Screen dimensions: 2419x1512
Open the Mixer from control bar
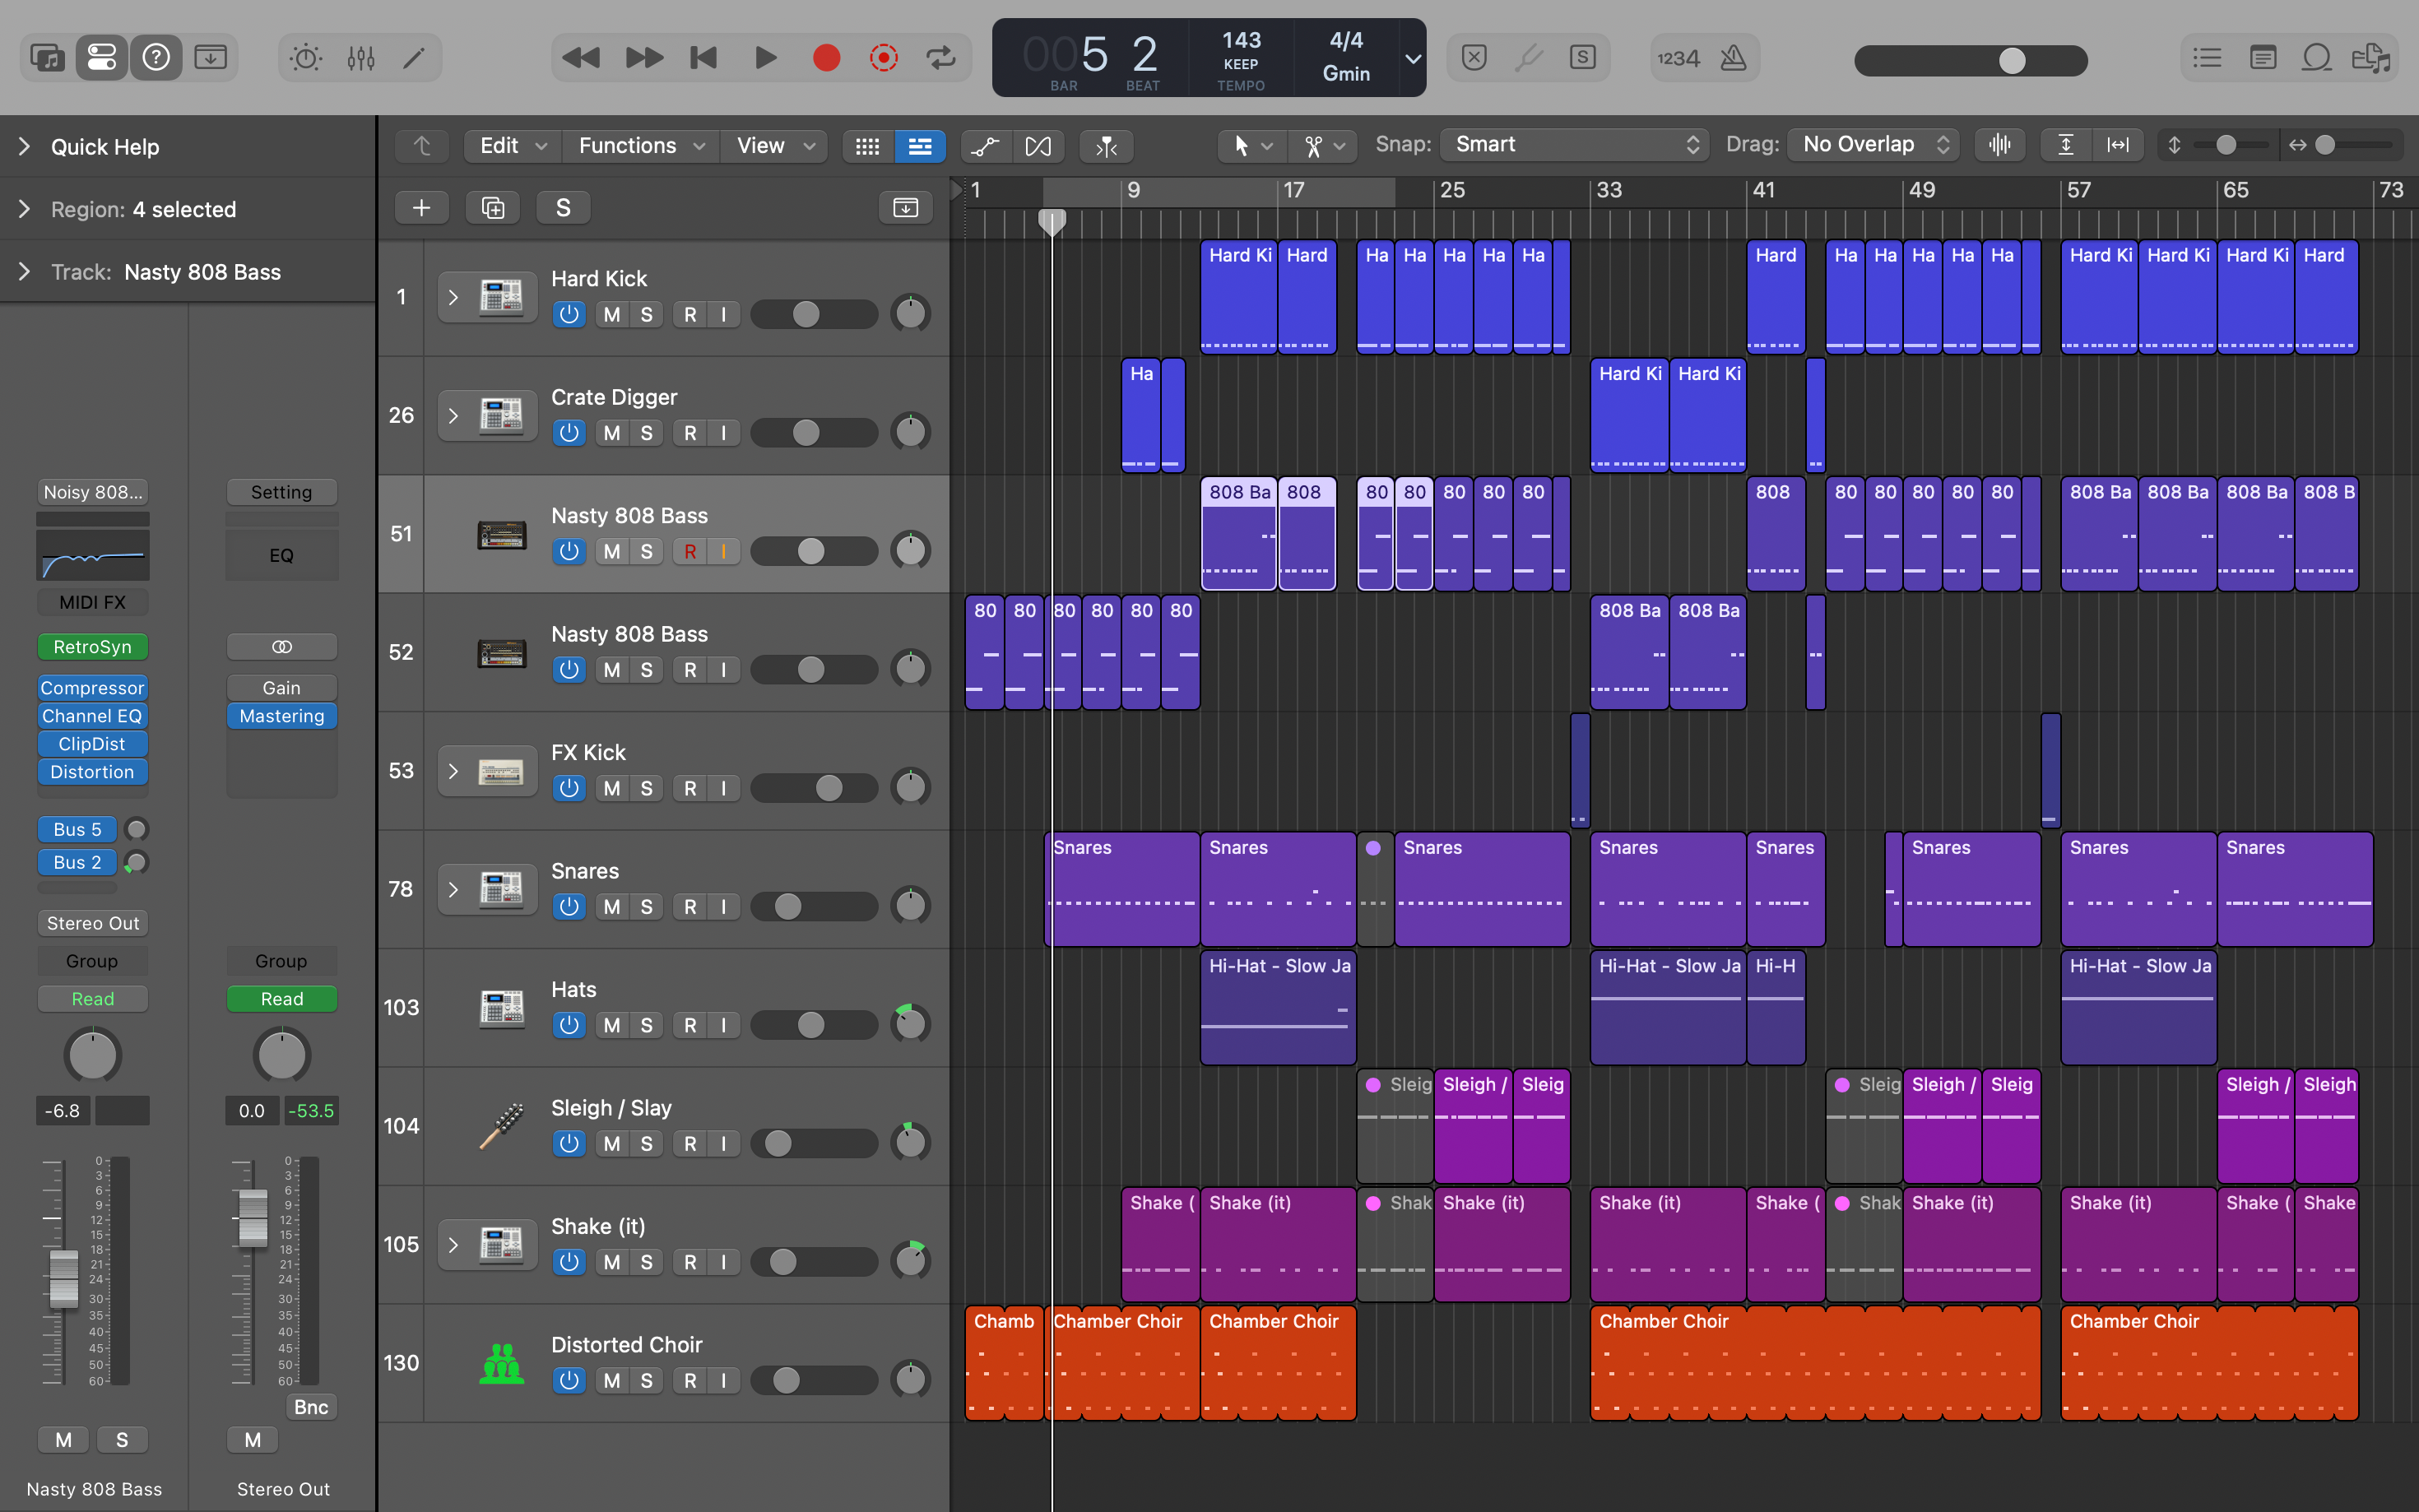pyautogui.click(x=360, y=58)
